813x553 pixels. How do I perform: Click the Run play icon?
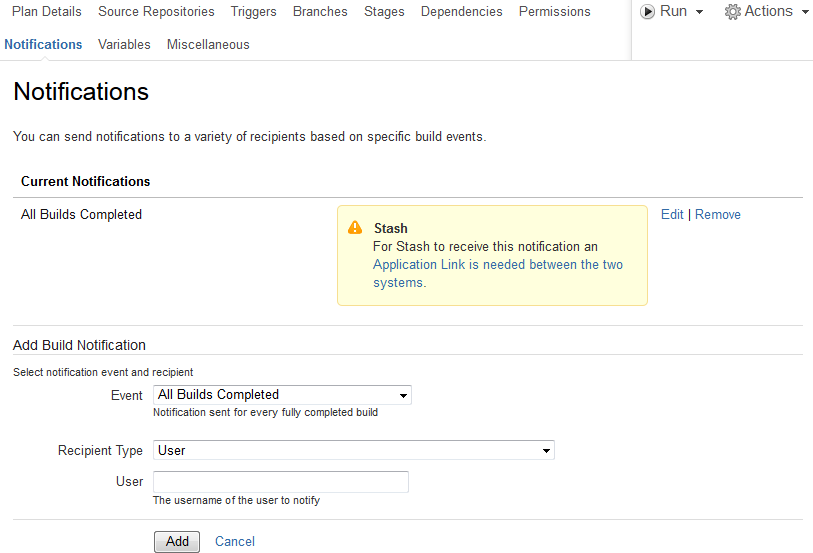tap(647, 12)
